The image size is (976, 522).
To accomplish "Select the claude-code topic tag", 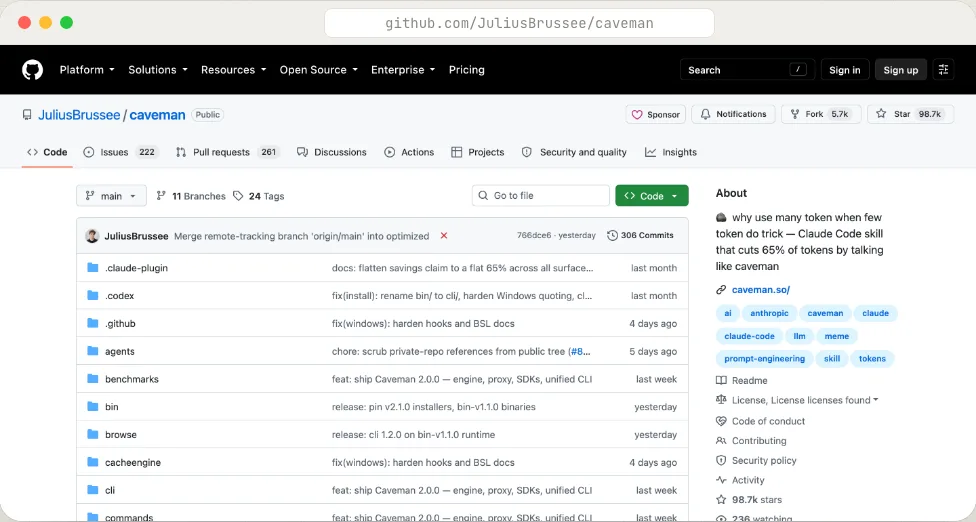I will 749,336.
